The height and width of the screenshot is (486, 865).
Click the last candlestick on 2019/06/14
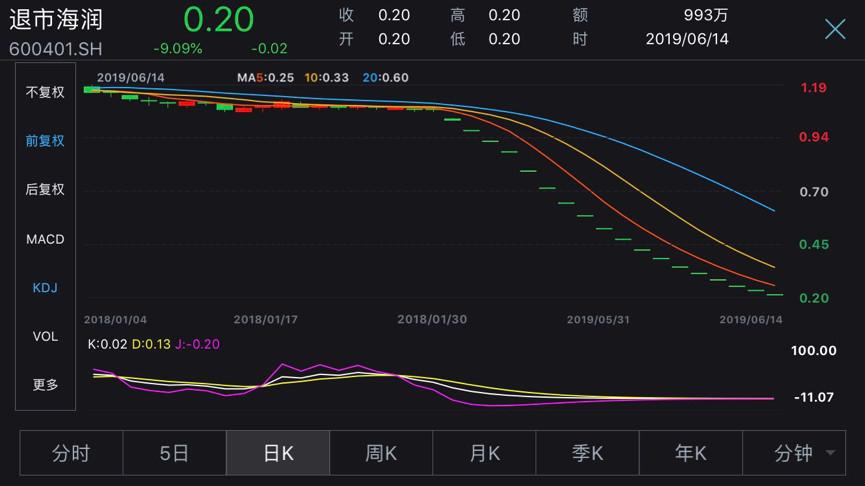[x=775, y=294]
